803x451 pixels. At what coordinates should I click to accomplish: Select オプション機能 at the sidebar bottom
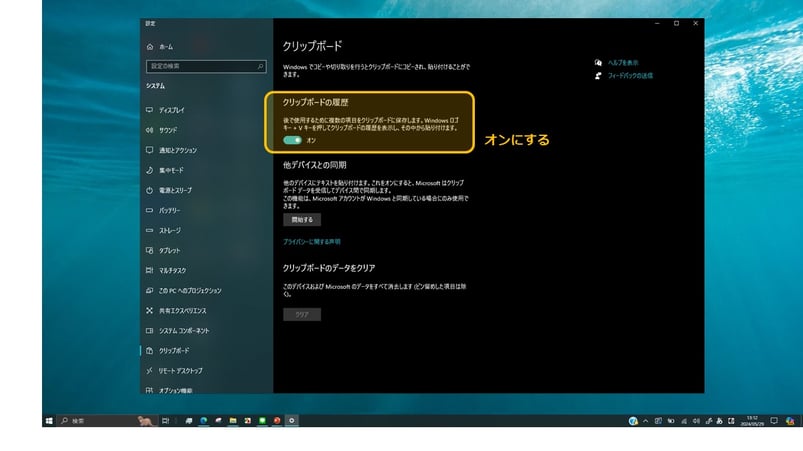click(169, 390)
